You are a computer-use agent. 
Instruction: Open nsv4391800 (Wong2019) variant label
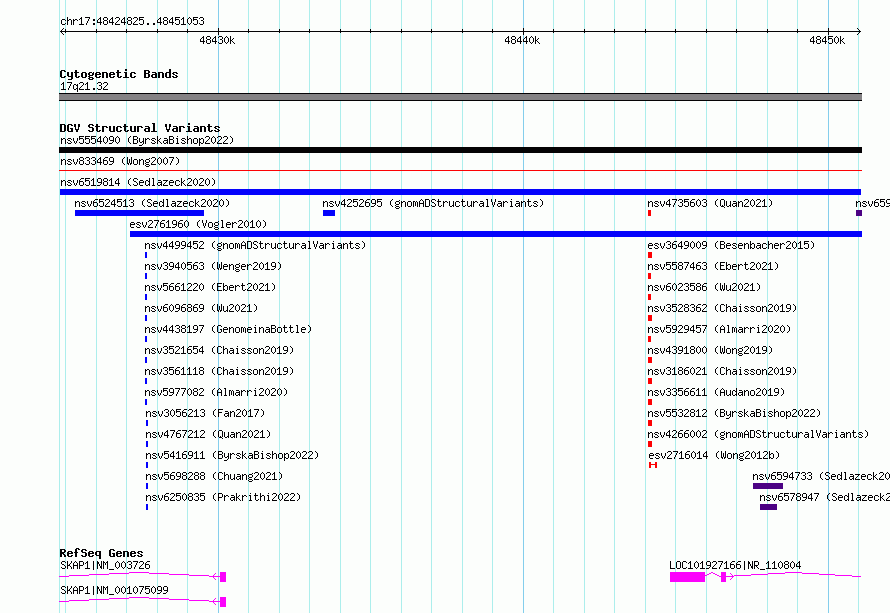pos(710,350)
